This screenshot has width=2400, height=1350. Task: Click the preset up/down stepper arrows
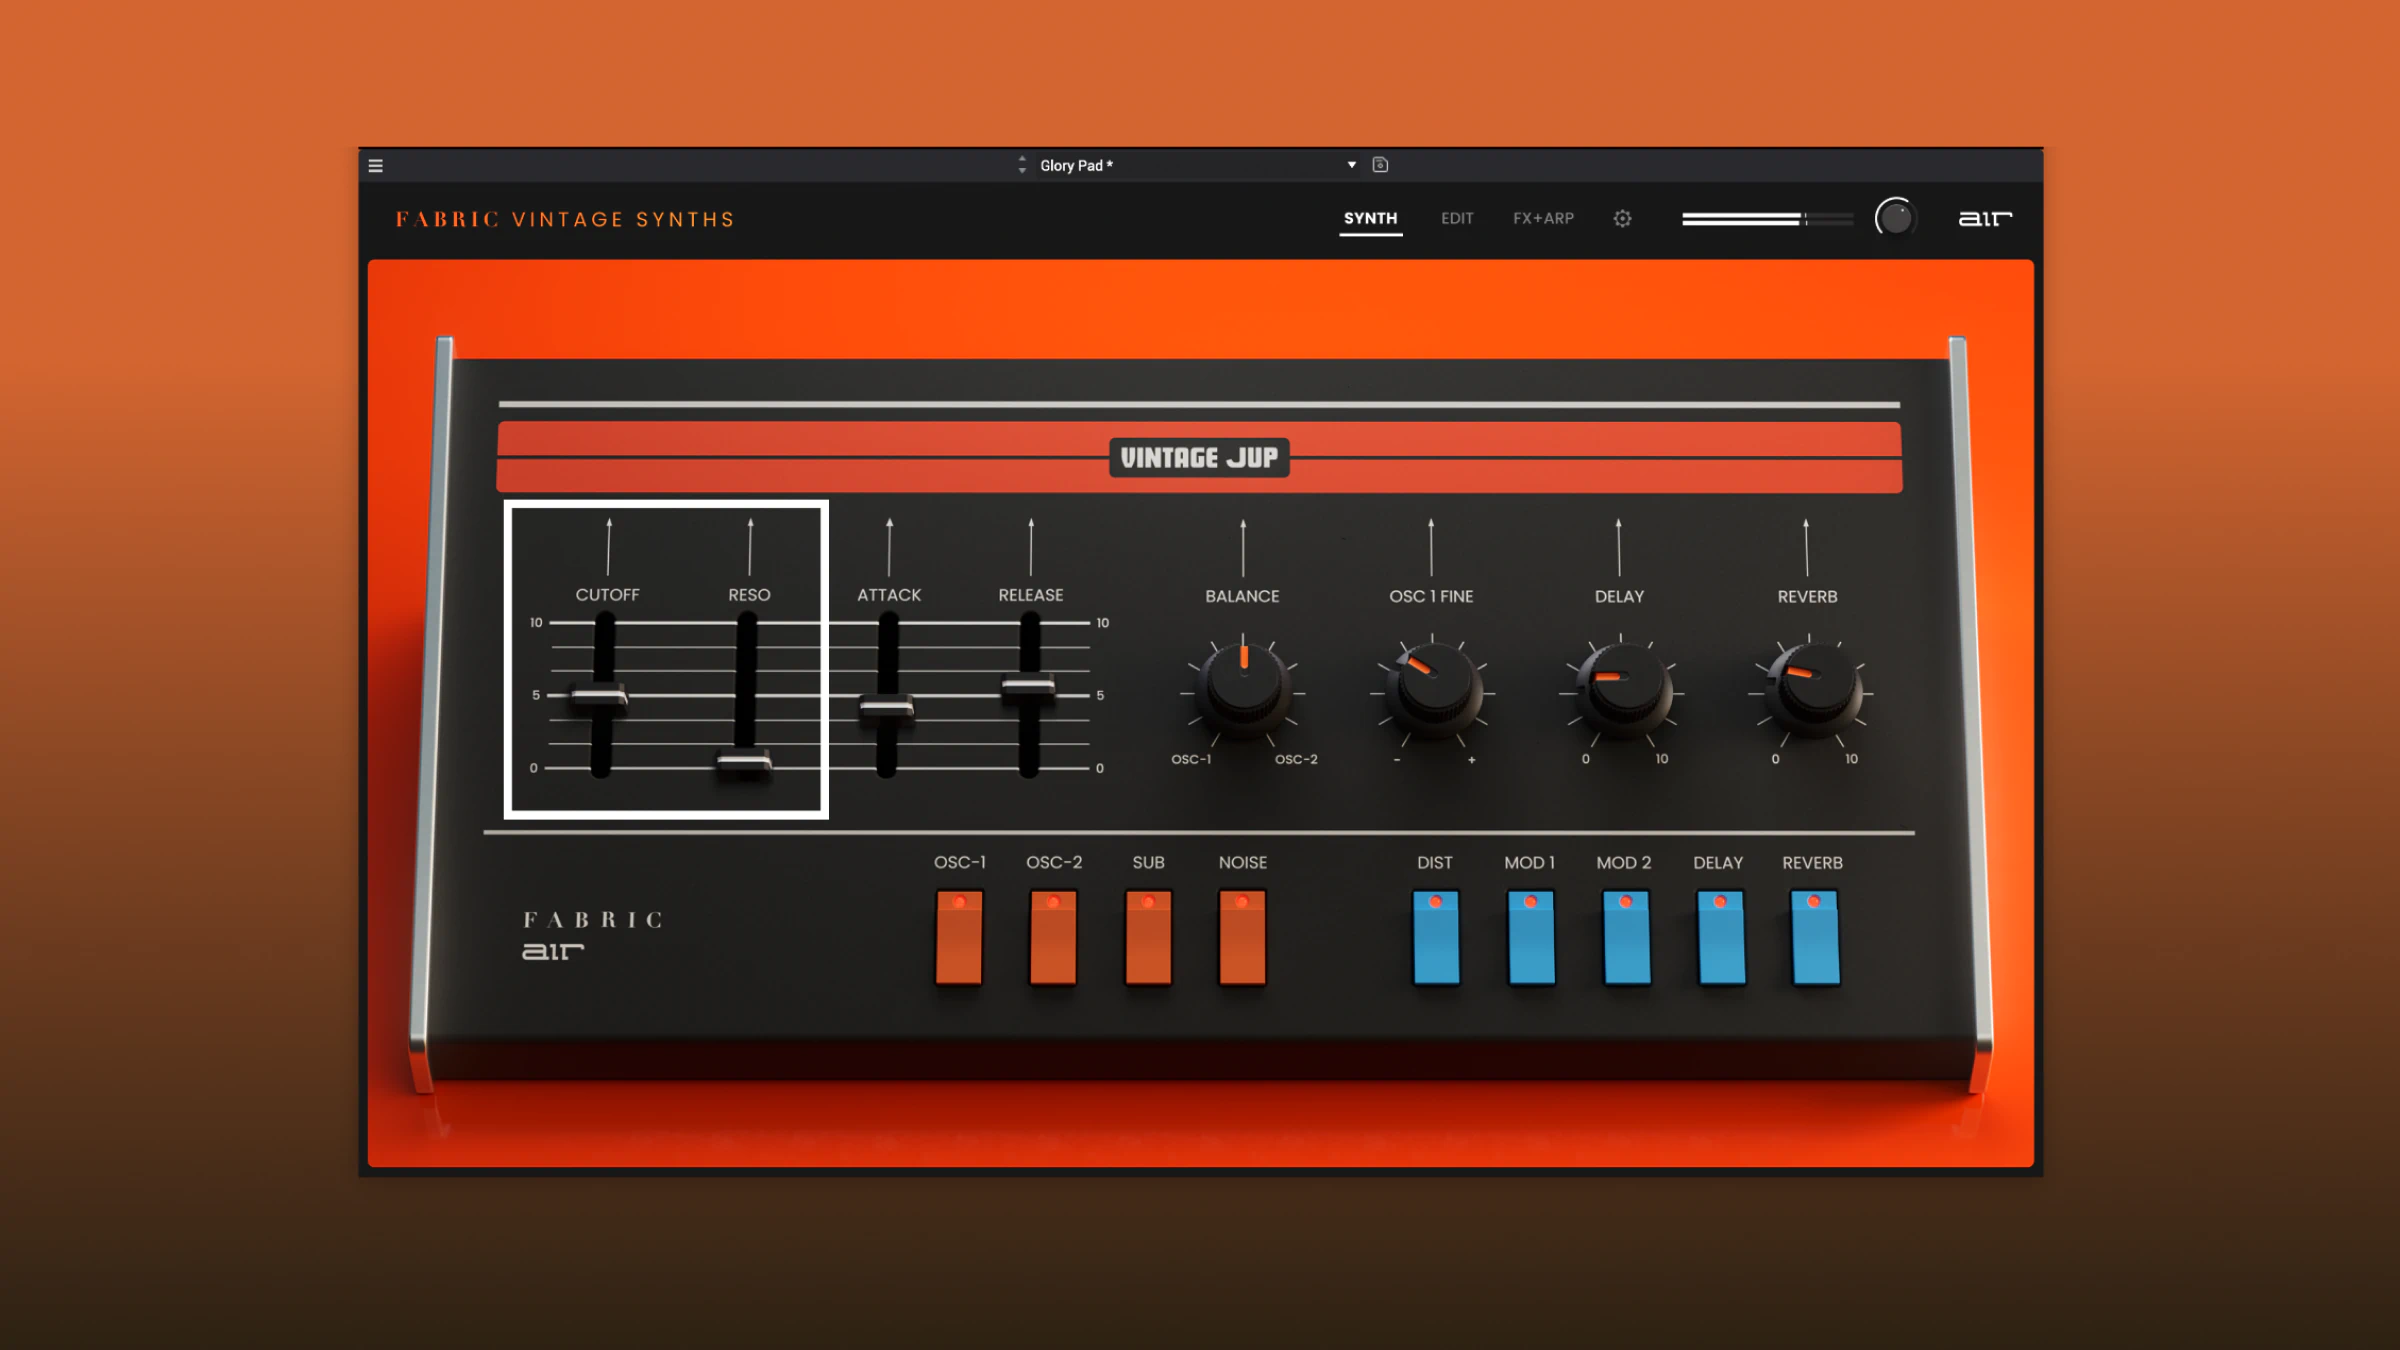click(1022, 165)
